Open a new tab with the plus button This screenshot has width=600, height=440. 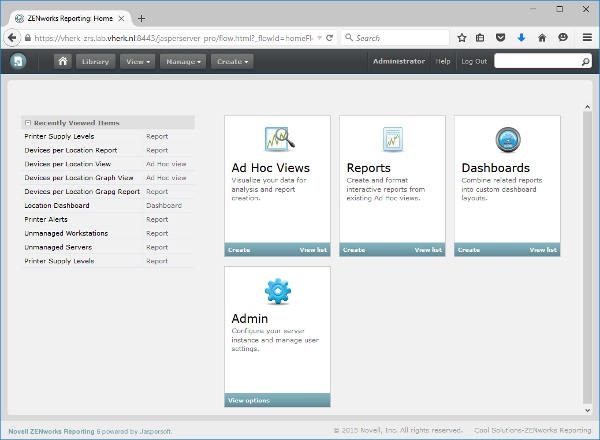pyautogui.click(x=141, y=18)
